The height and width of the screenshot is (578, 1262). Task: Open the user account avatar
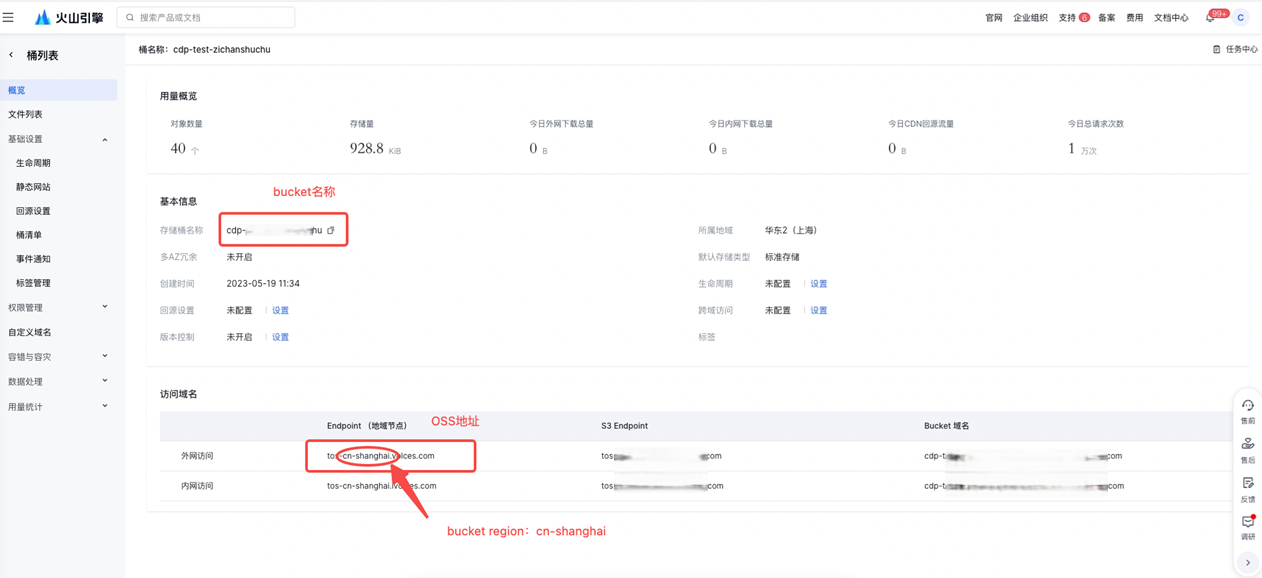(1240, 17)
